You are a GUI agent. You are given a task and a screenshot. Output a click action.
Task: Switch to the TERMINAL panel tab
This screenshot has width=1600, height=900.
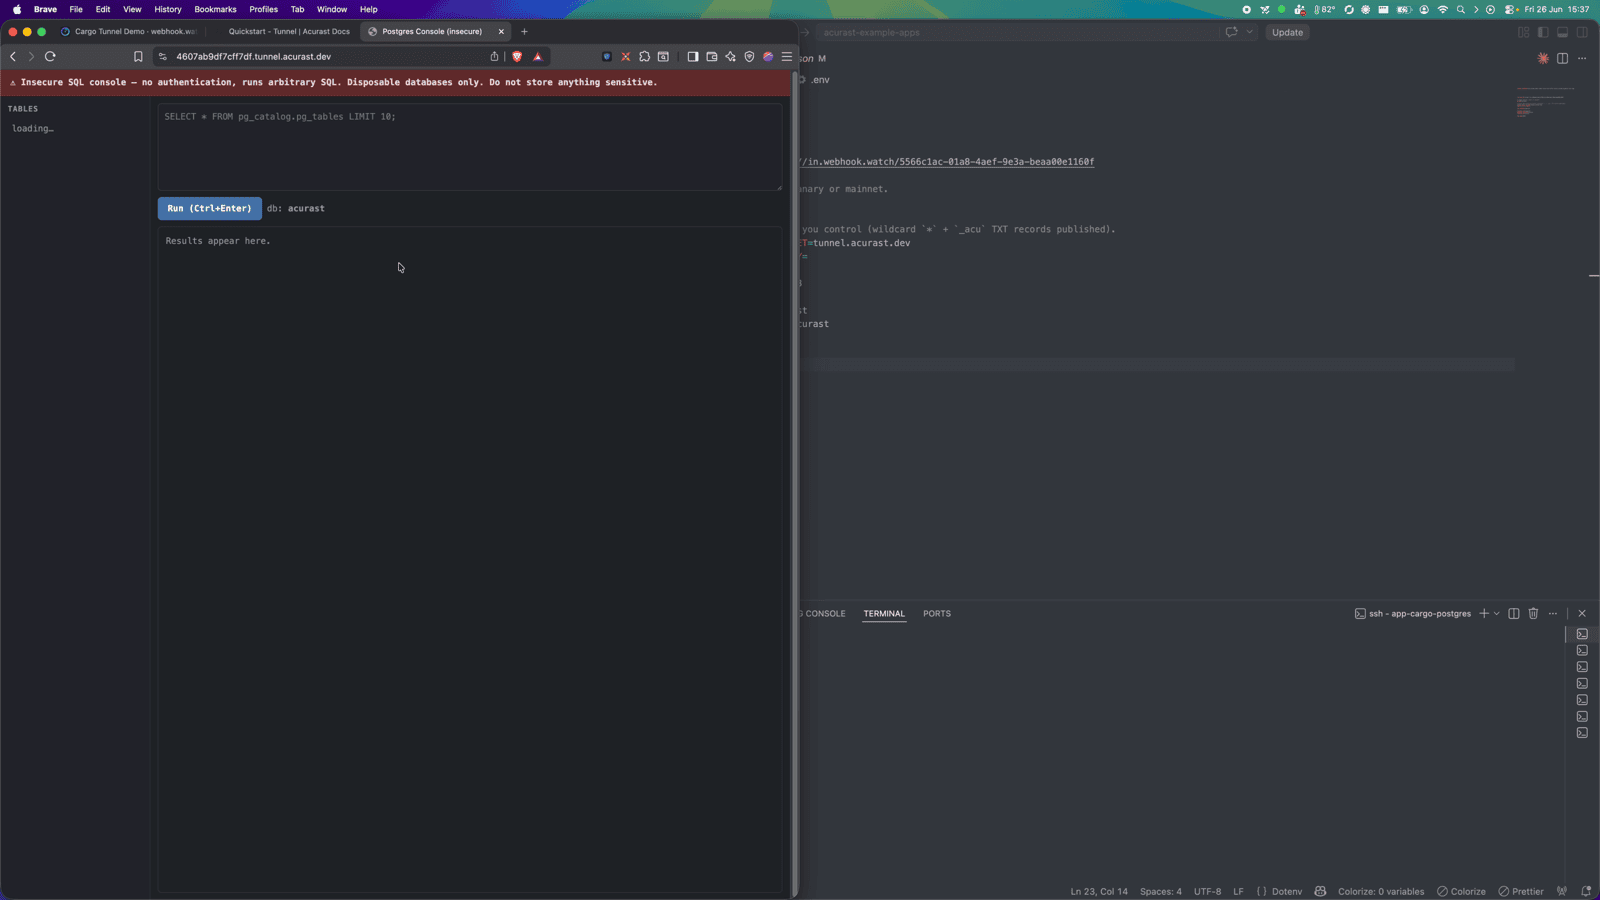[884, 613]
